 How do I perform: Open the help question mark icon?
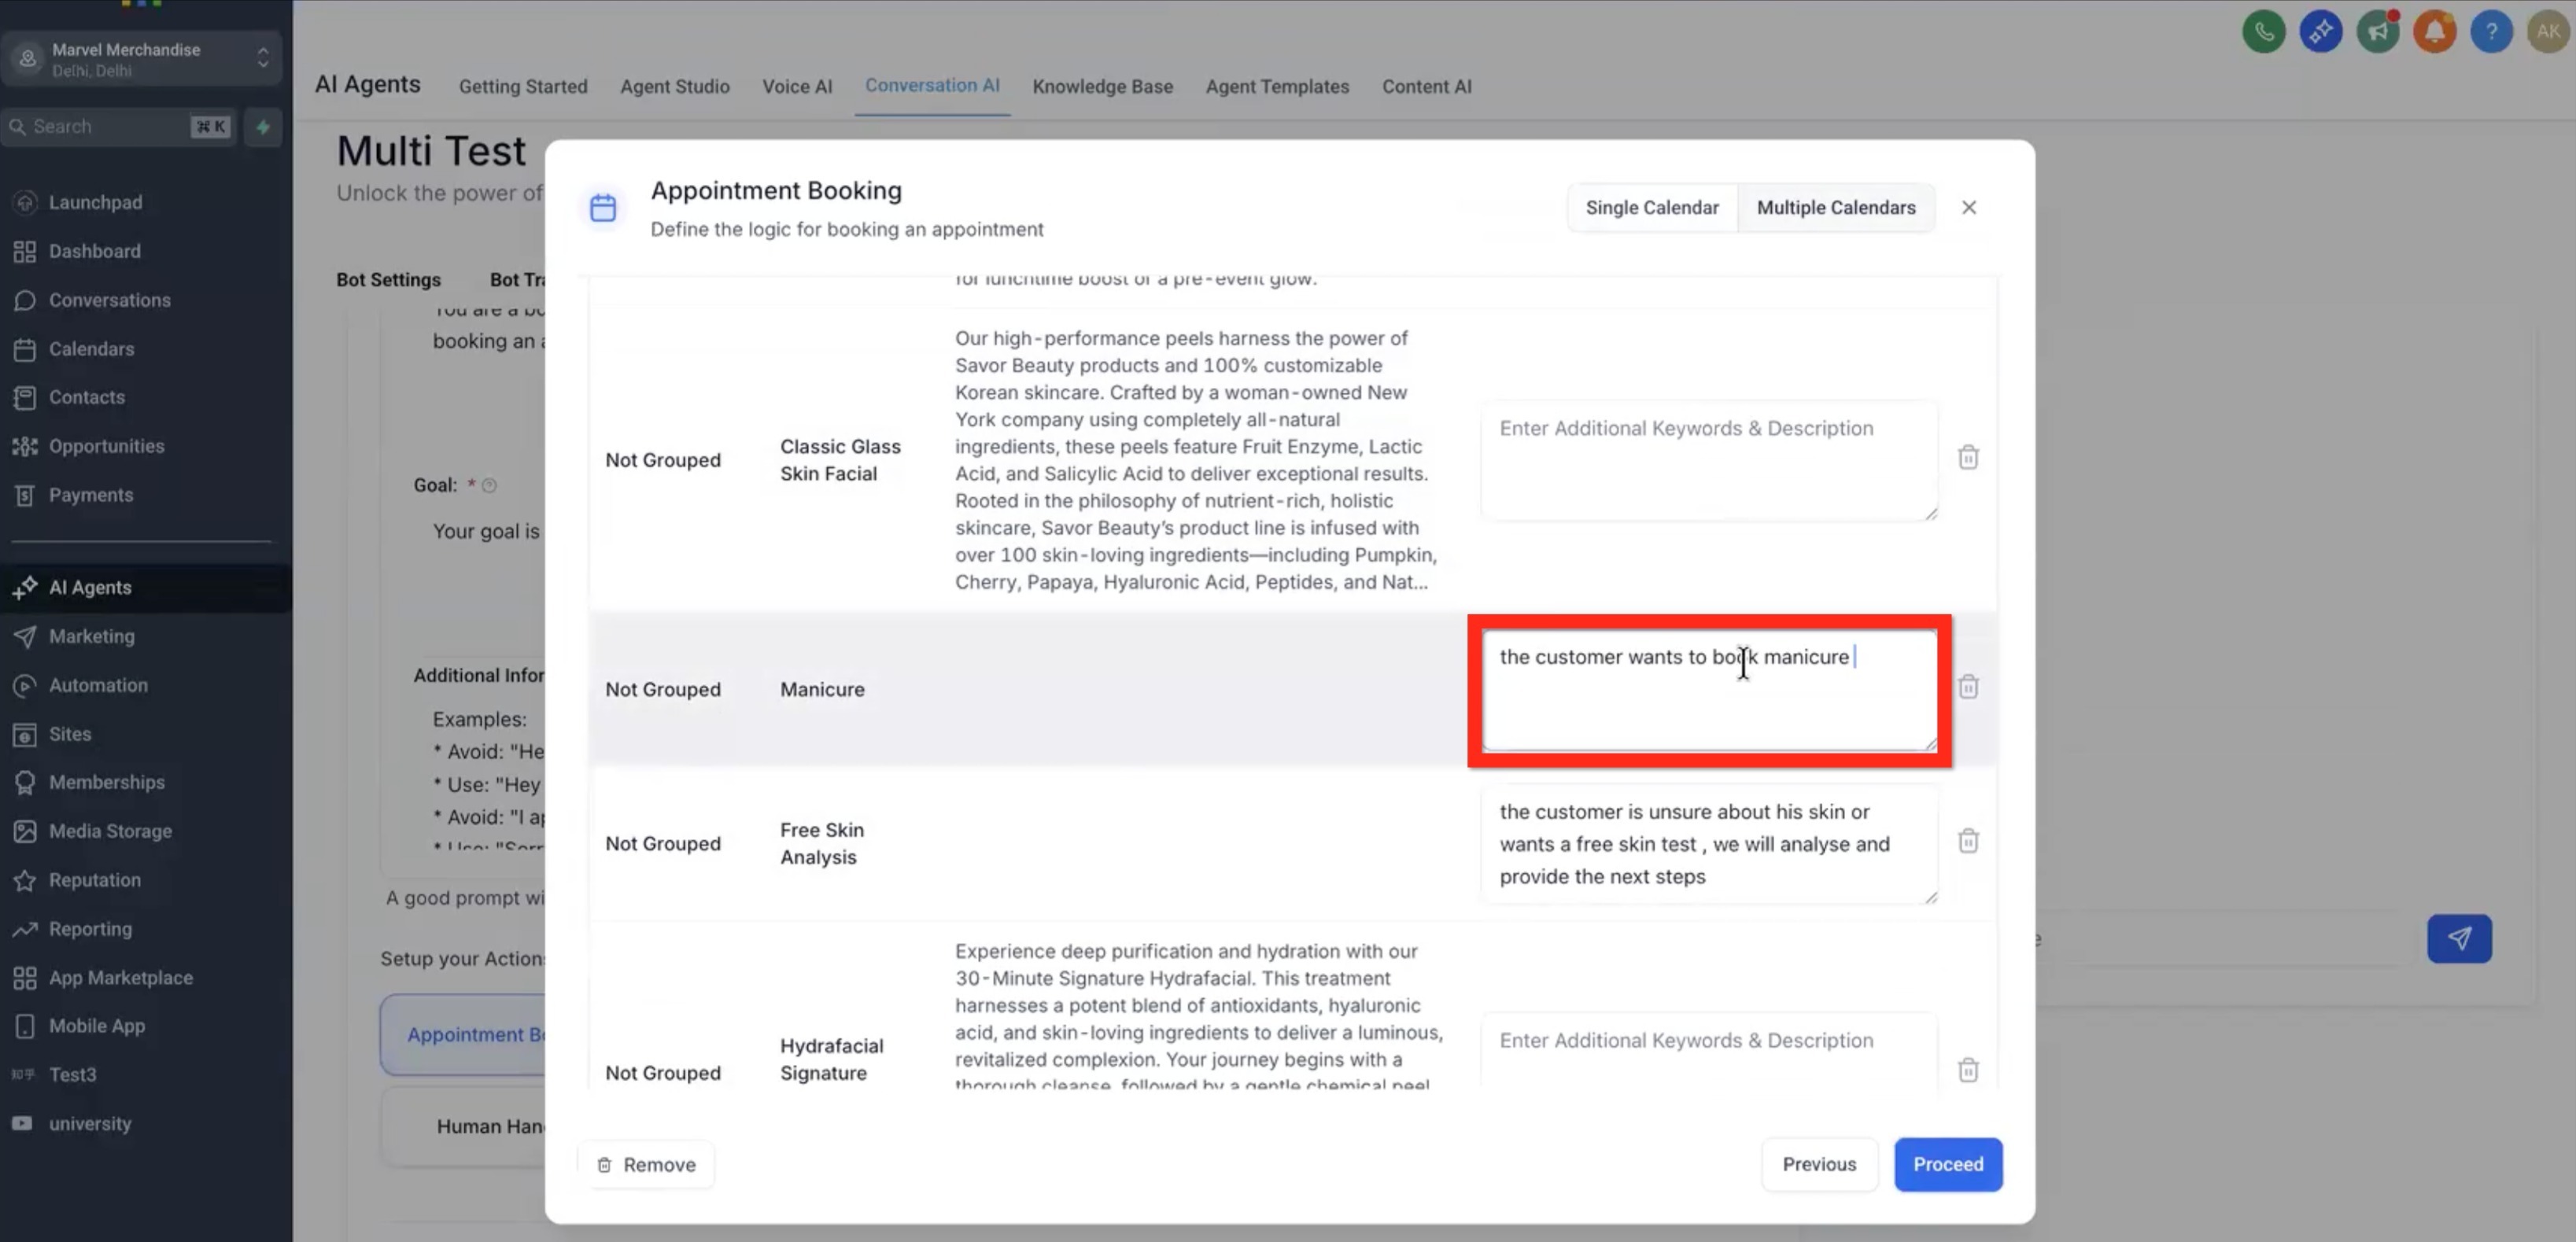[x=2490, y=32]
